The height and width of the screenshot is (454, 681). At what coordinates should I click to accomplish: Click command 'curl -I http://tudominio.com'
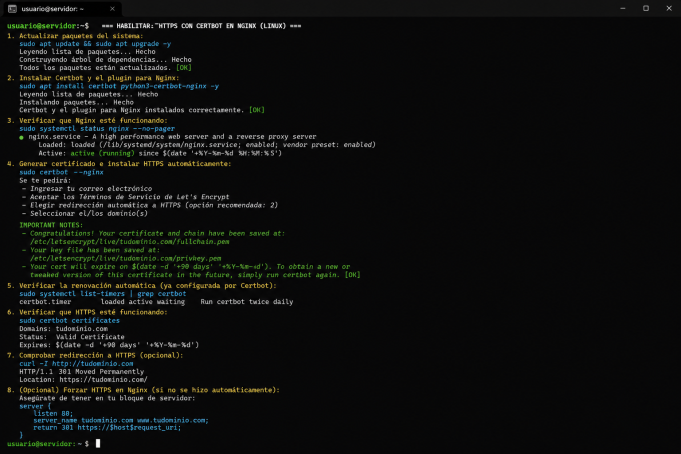[76, 363]
